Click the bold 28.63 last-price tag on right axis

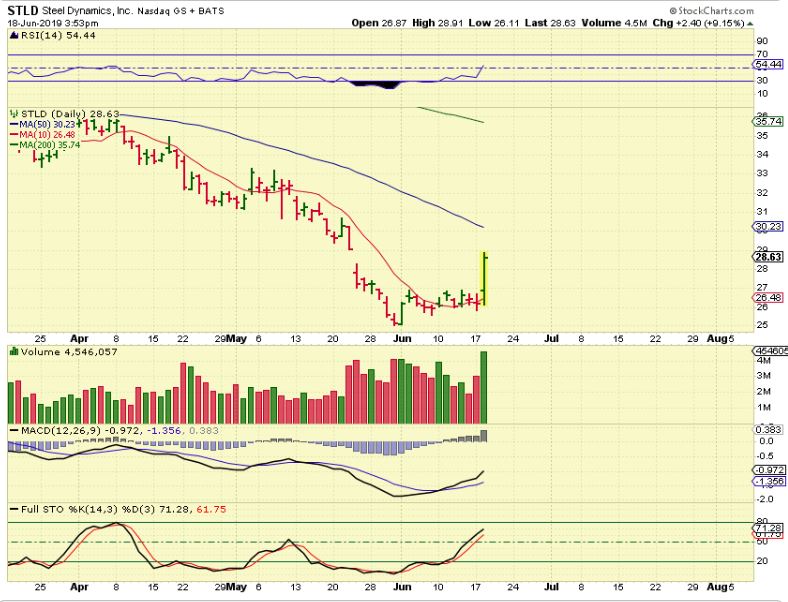point(768,257)
